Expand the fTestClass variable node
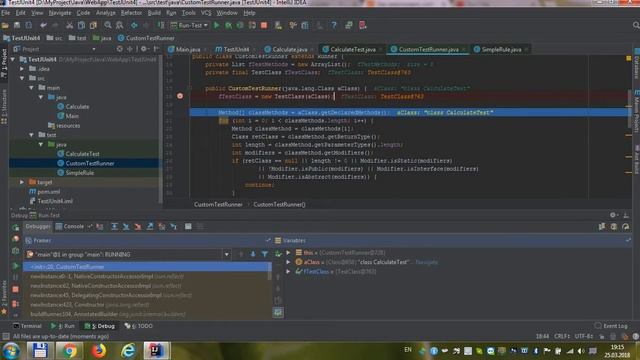Viewport: 640px width, 360px height. tap(289, 271)
